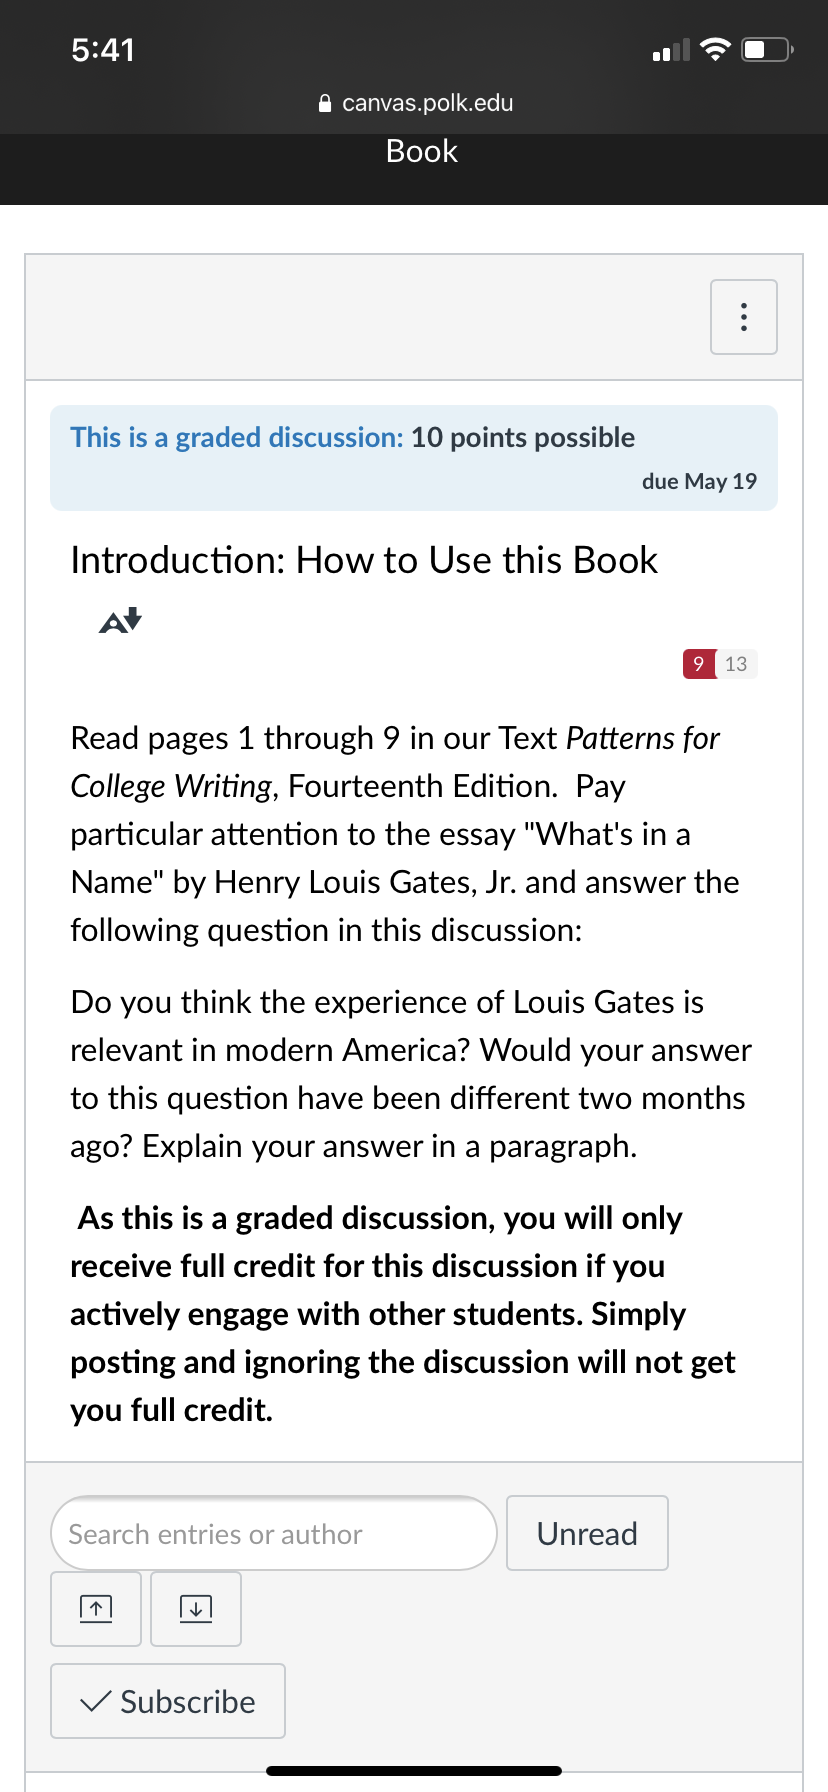Open the three-dot discussion options menu
828x1792 pixels.
coord(743,317)
